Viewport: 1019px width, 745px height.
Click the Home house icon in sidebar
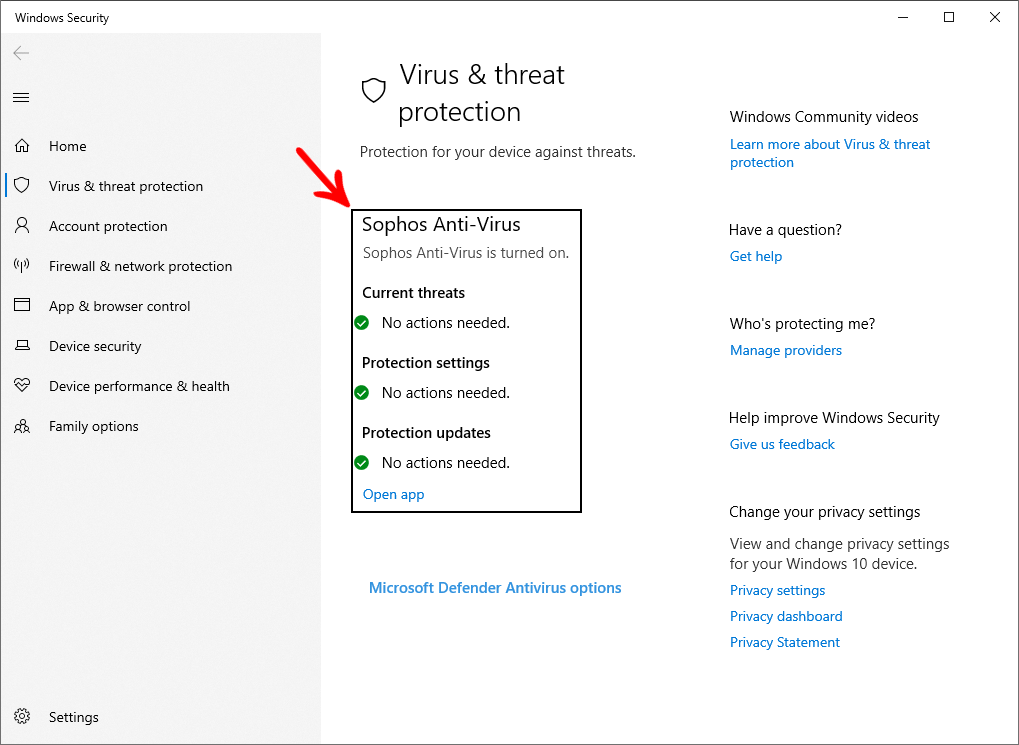click(x=22, y=146)
